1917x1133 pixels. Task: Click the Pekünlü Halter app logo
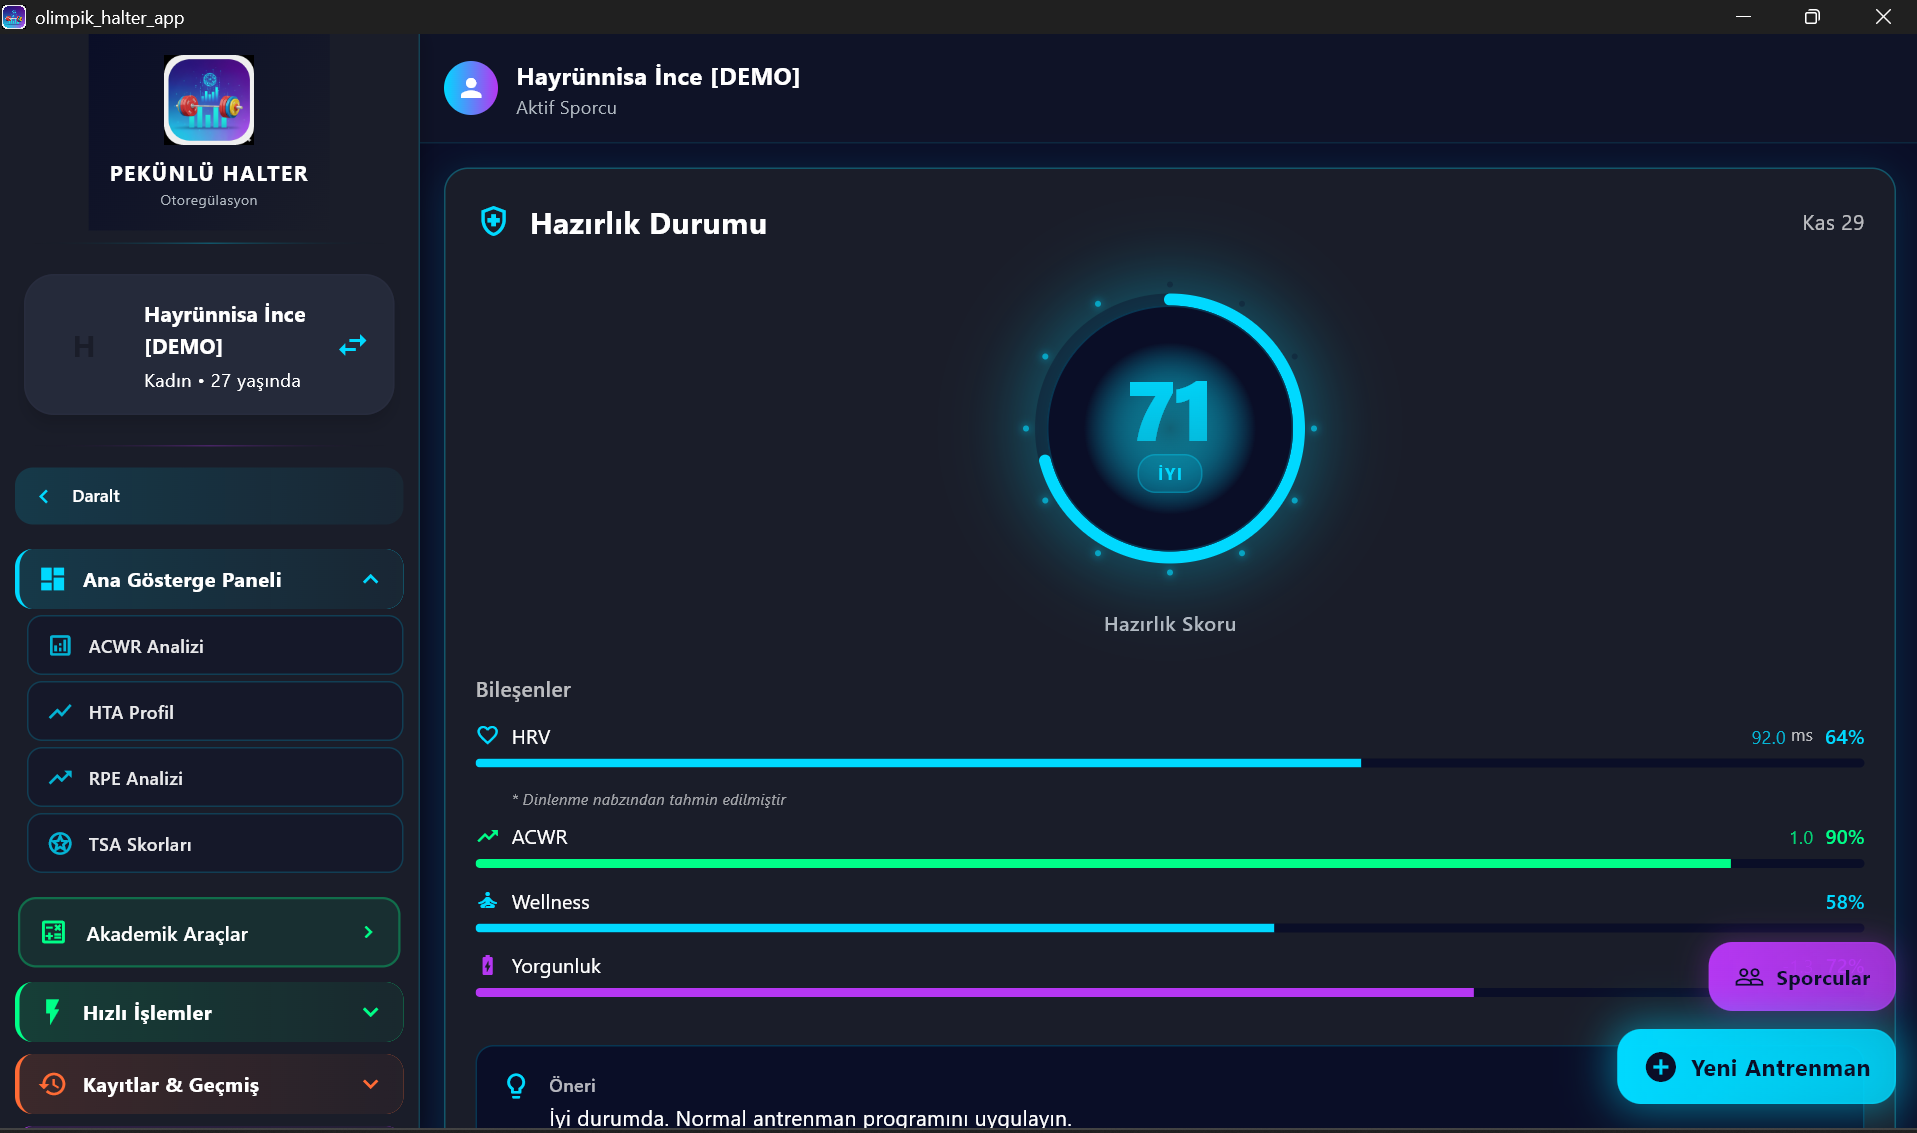[209, 100]
